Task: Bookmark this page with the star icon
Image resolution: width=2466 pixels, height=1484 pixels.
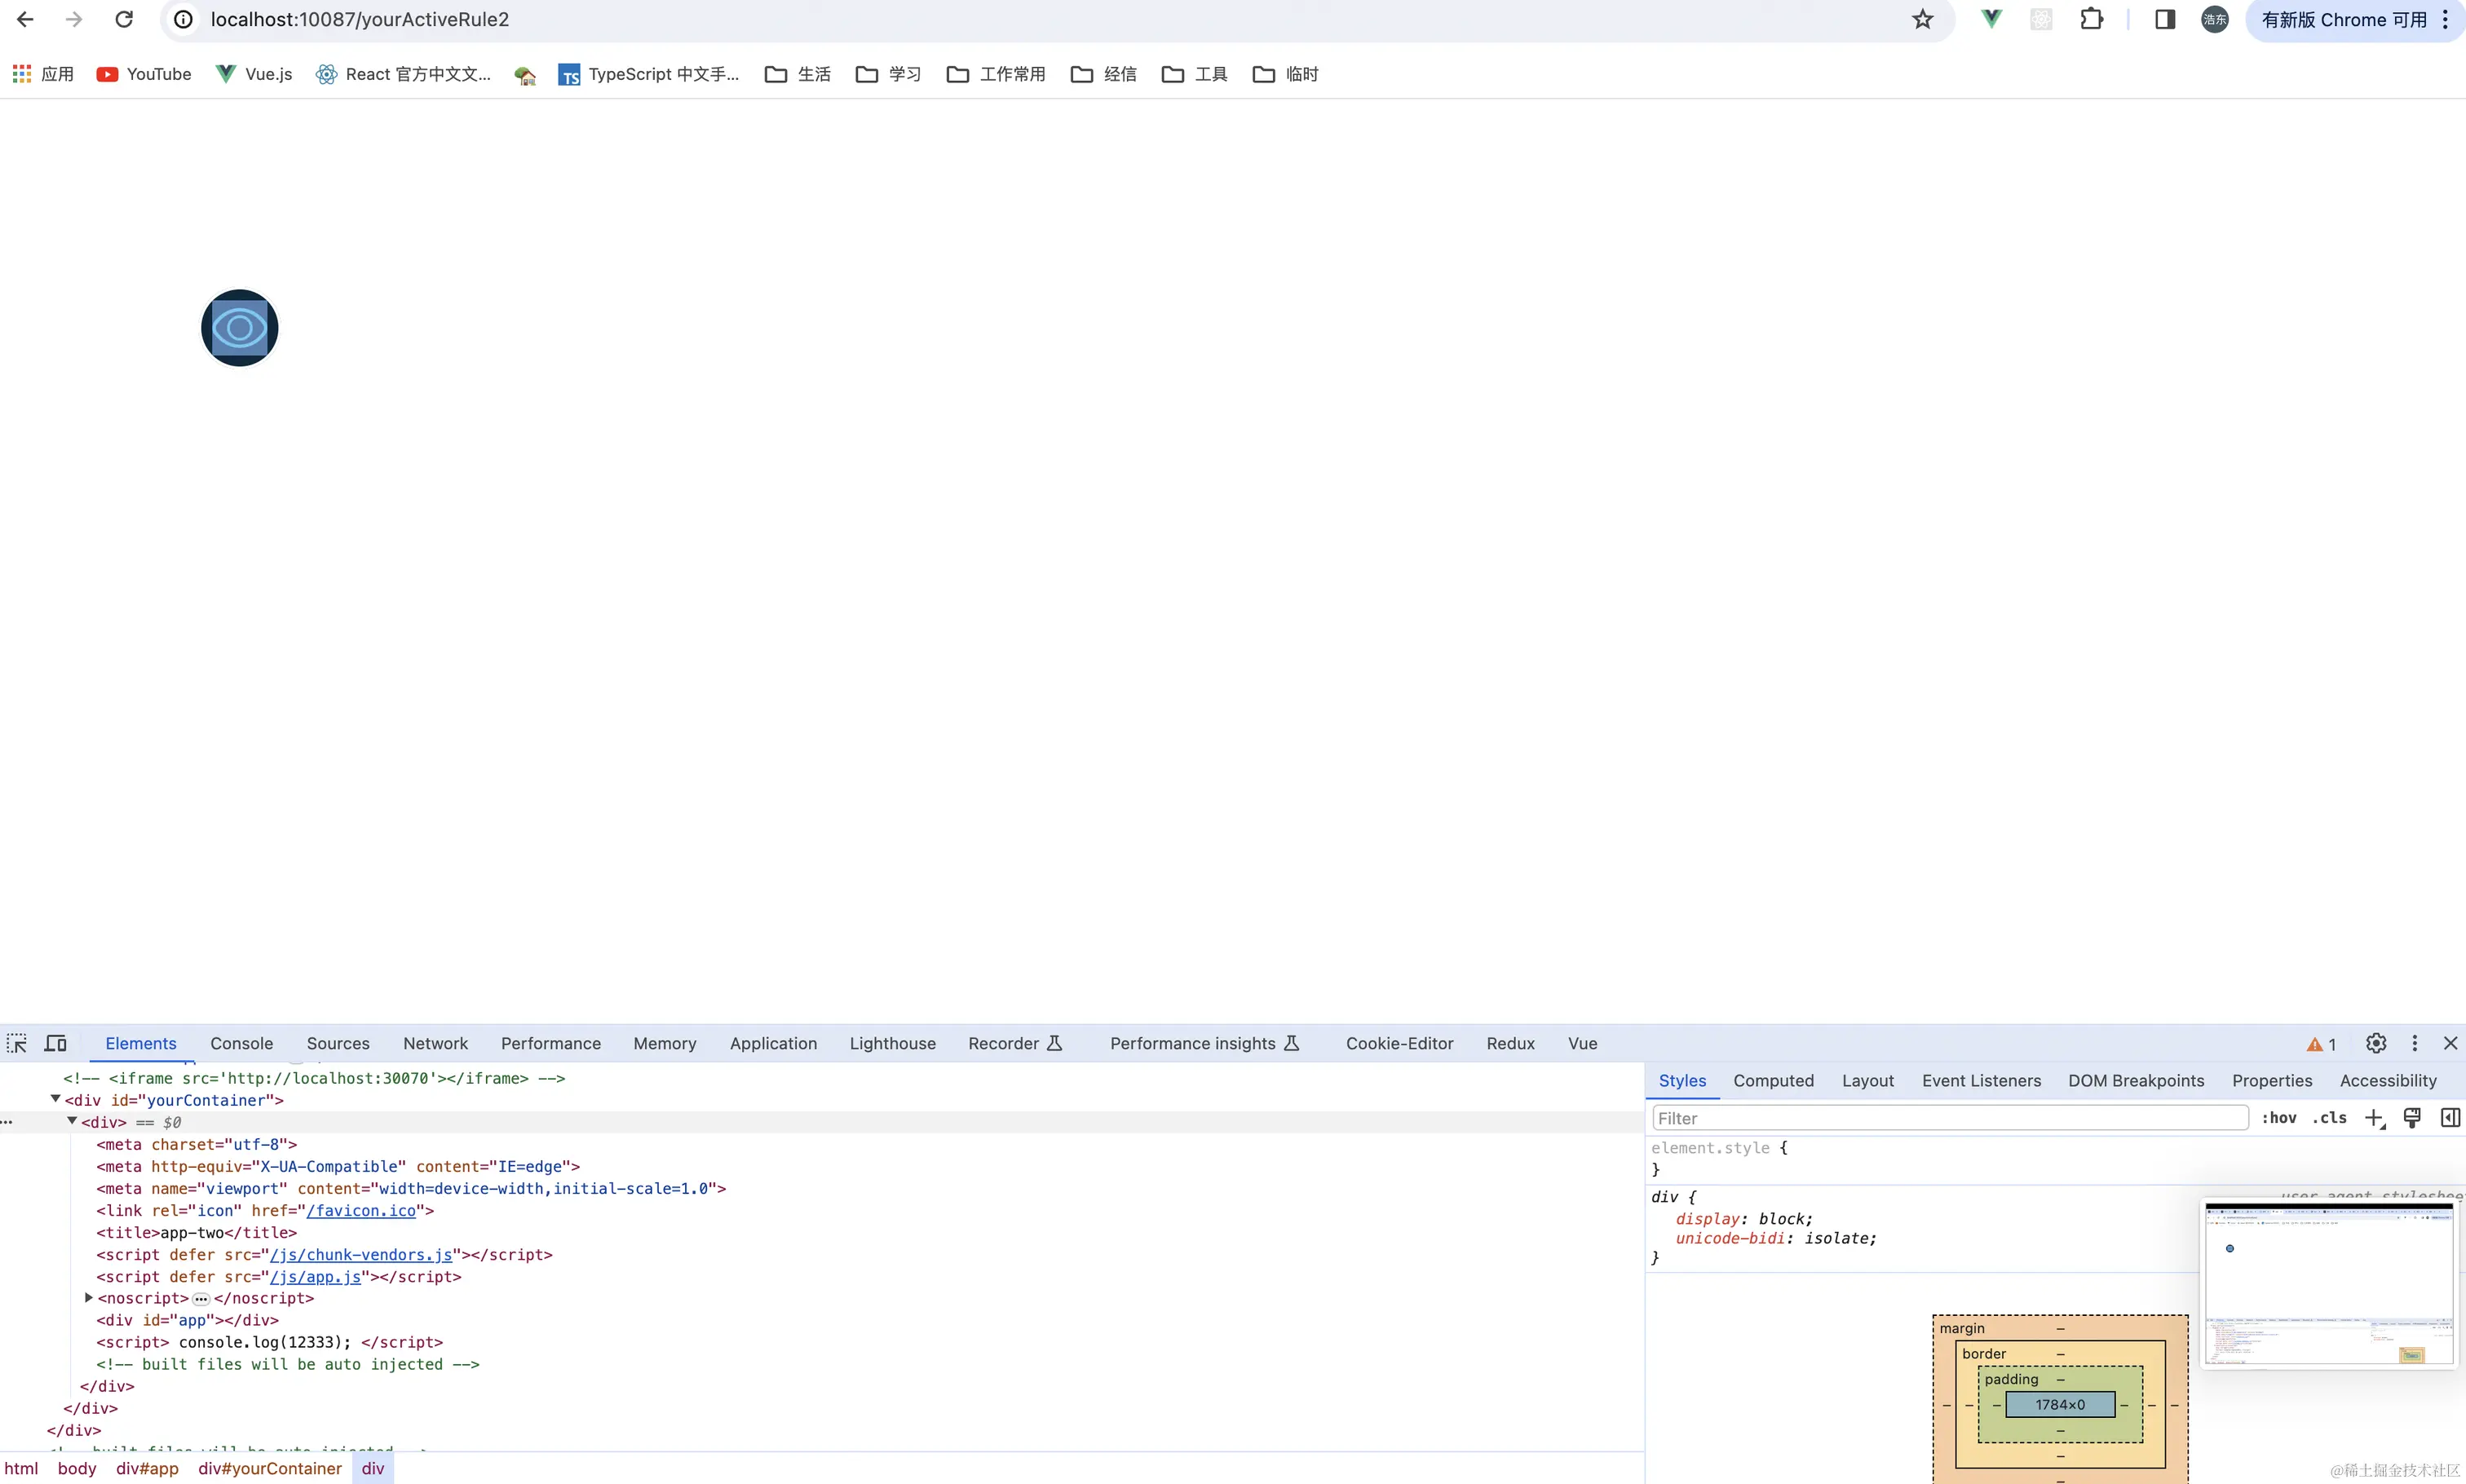Action: pos(1922,19)
